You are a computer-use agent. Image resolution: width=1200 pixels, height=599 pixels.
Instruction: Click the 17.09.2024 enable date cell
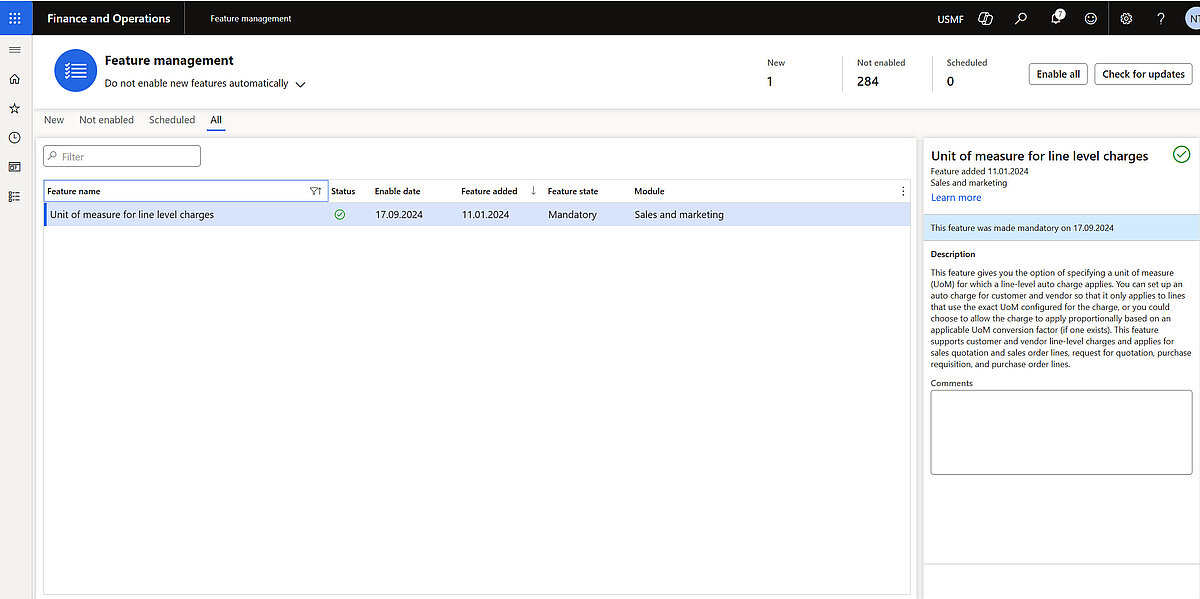[399, 214]
